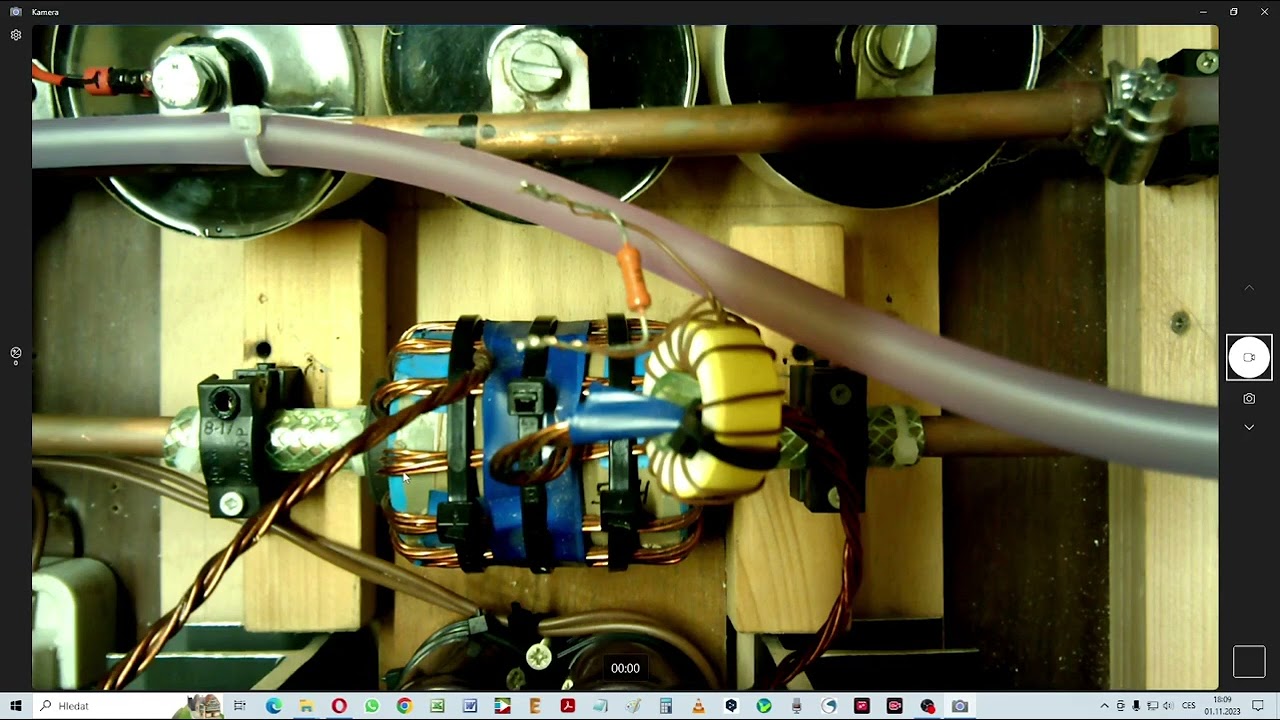Open the network status tray icon
The height and width of the screenshot is (720, 1280).
tap(1152, 706)
